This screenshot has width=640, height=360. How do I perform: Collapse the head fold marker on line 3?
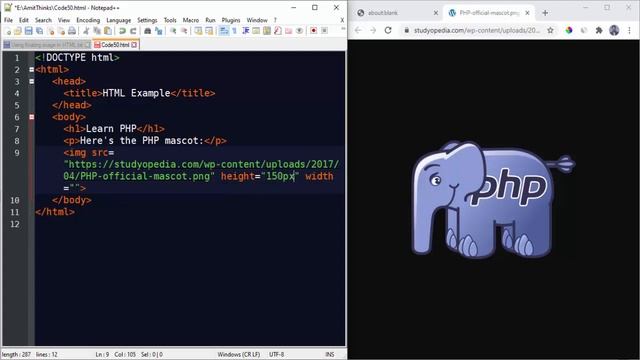pos(32,81)
